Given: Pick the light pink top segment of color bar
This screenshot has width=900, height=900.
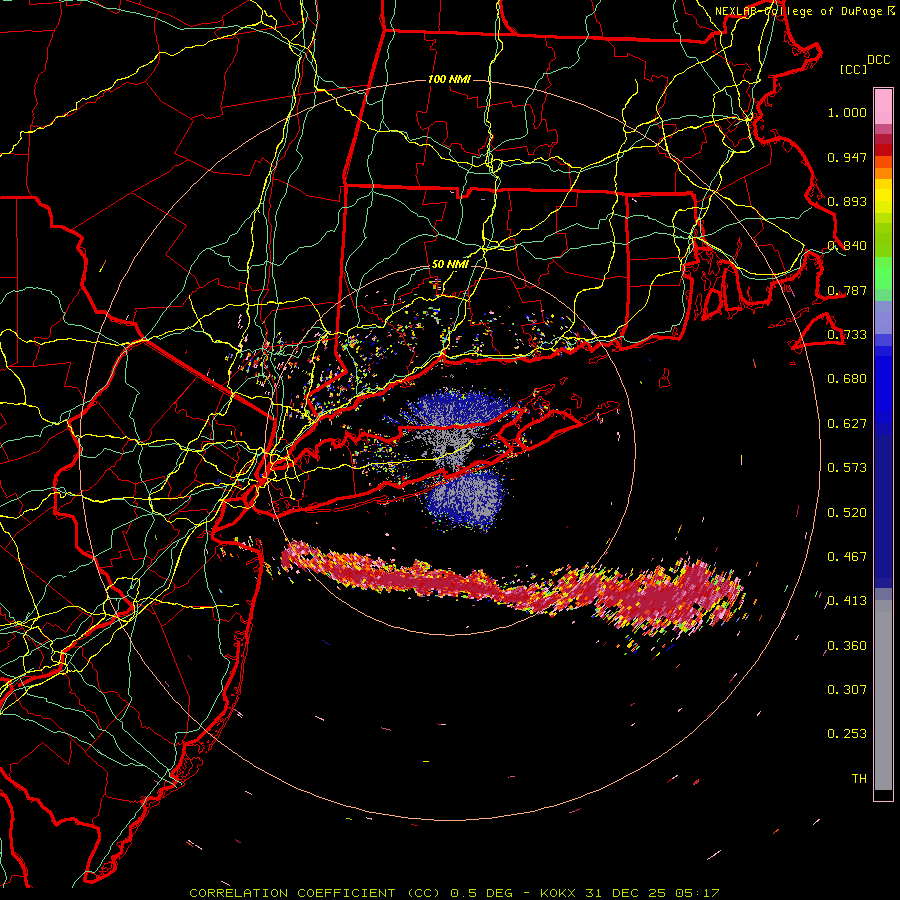Looking at the screenshot, I should [883, 106].
